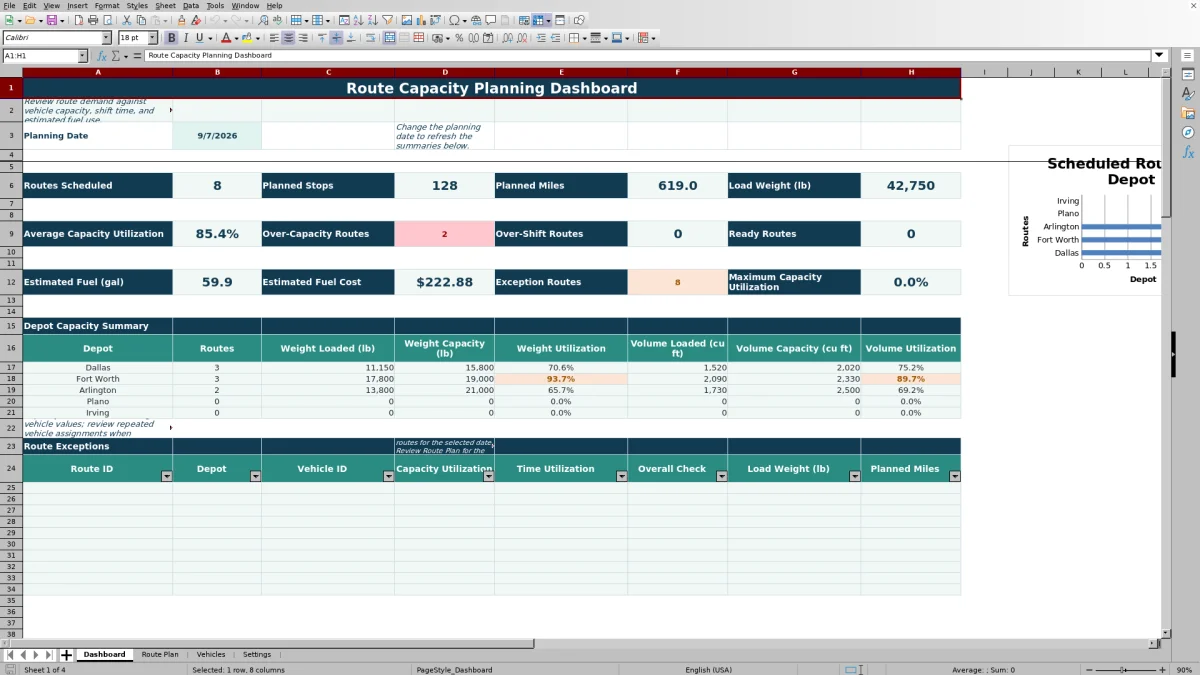1200x675 pixels.
Task: Click the Planning Date cell 9/7/2026
Action: pyautogui.click(x=217, y=135)
